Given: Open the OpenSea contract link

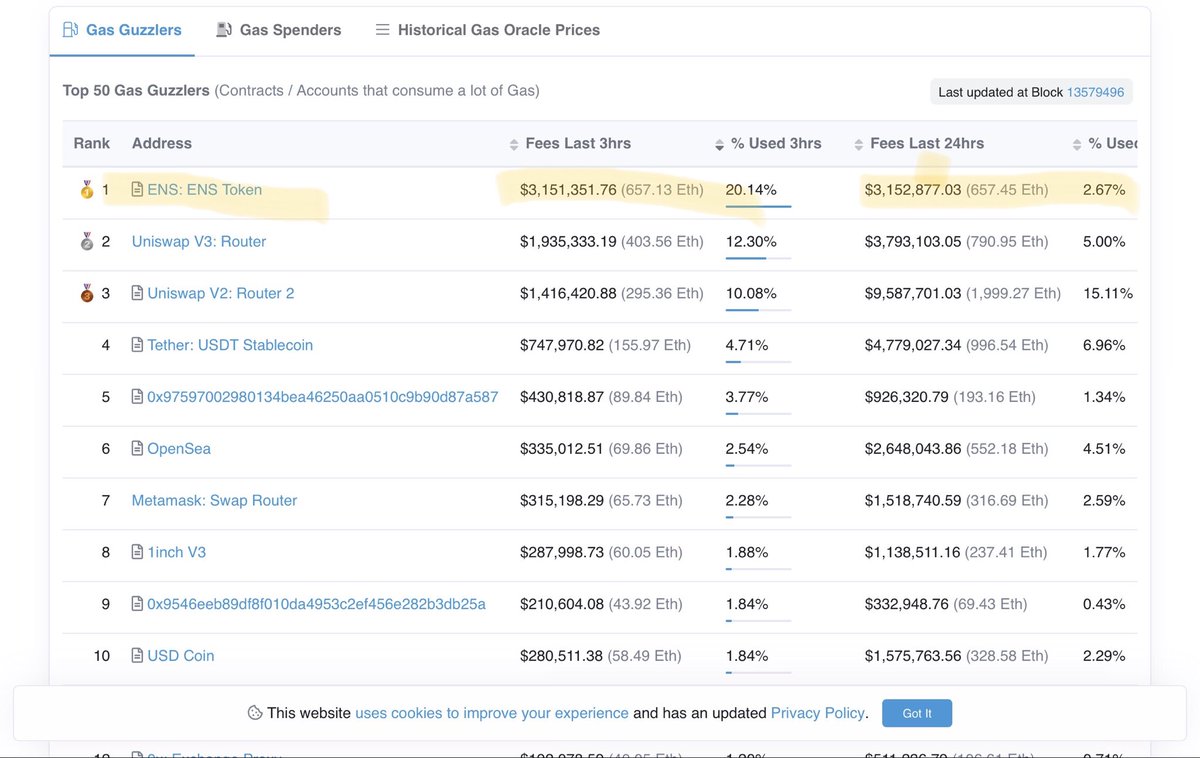Looking at the screenshot, I should pyautogui.click(x=179, y=449).
